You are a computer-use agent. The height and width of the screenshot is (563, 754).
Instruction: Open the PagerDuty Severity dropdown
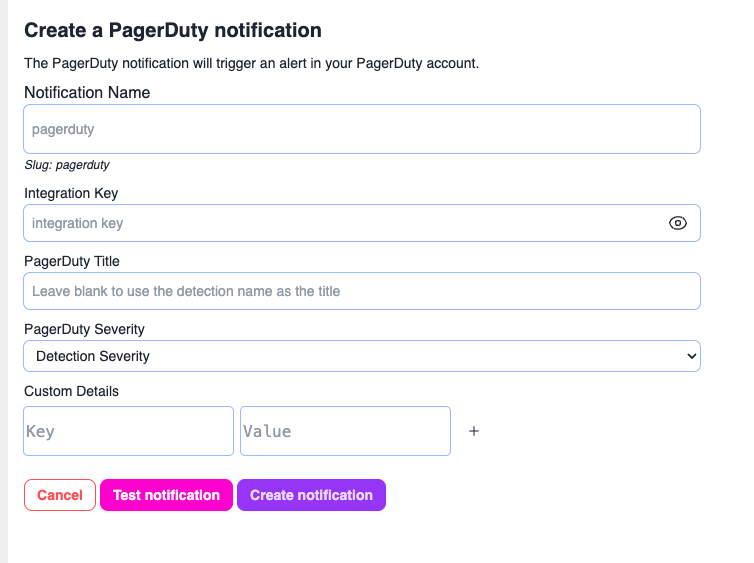coord(361,356)
